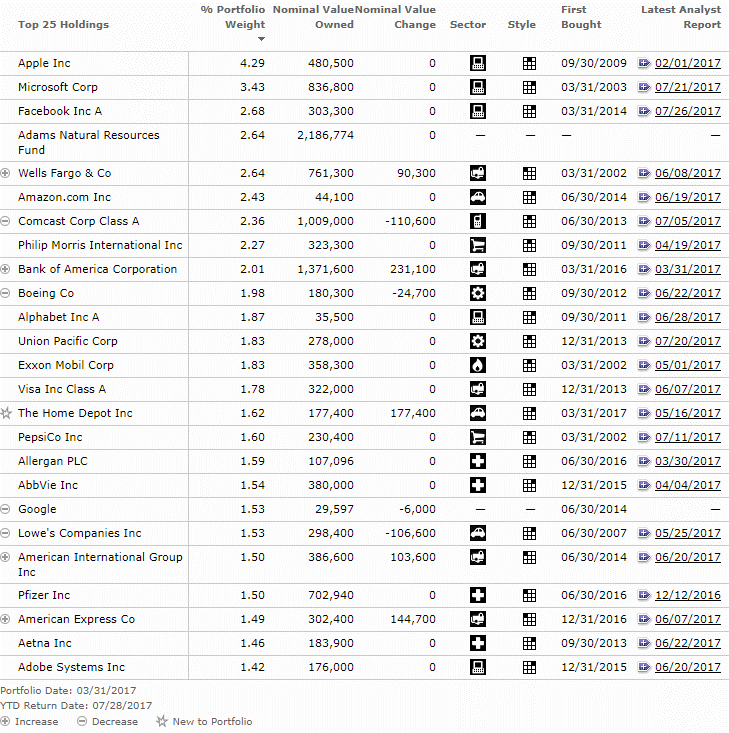
Task: Open Microsoft analyst report dated 07/21/2017
Action: tap(687, 87)
